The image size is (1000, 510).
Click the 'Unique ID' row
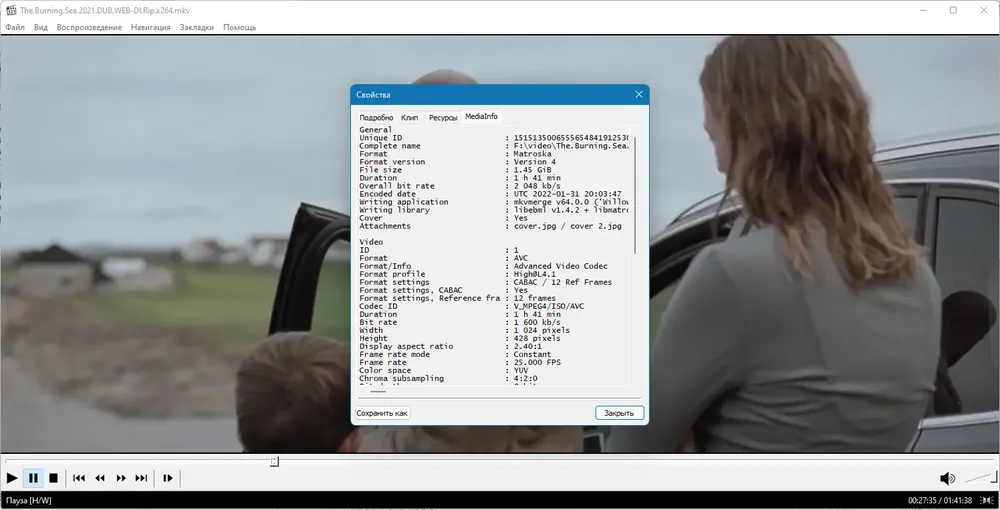(x=494, y=138)
